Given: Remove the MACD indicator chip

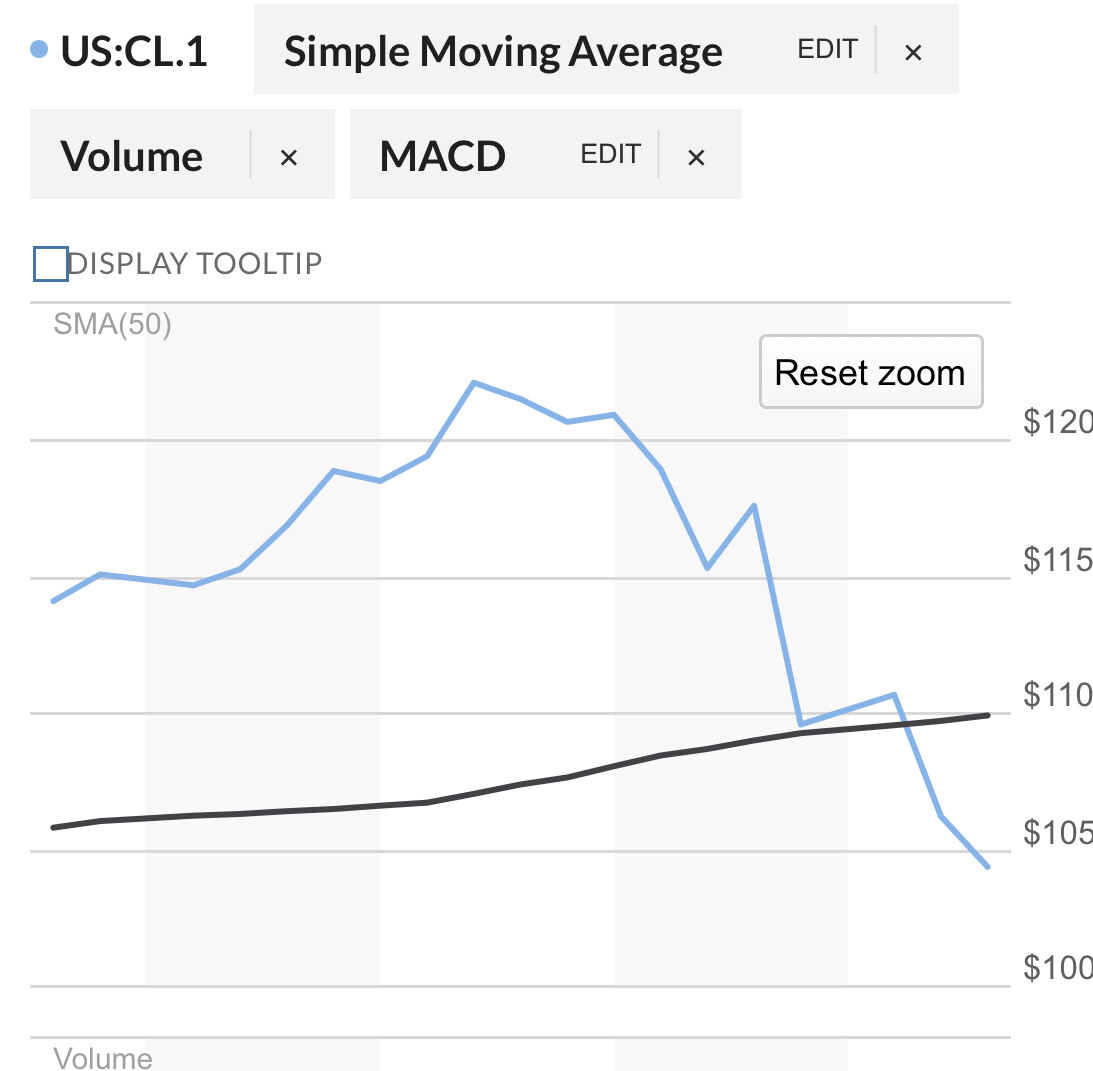Looking at the screenshot, I should [x=696, y=157].
